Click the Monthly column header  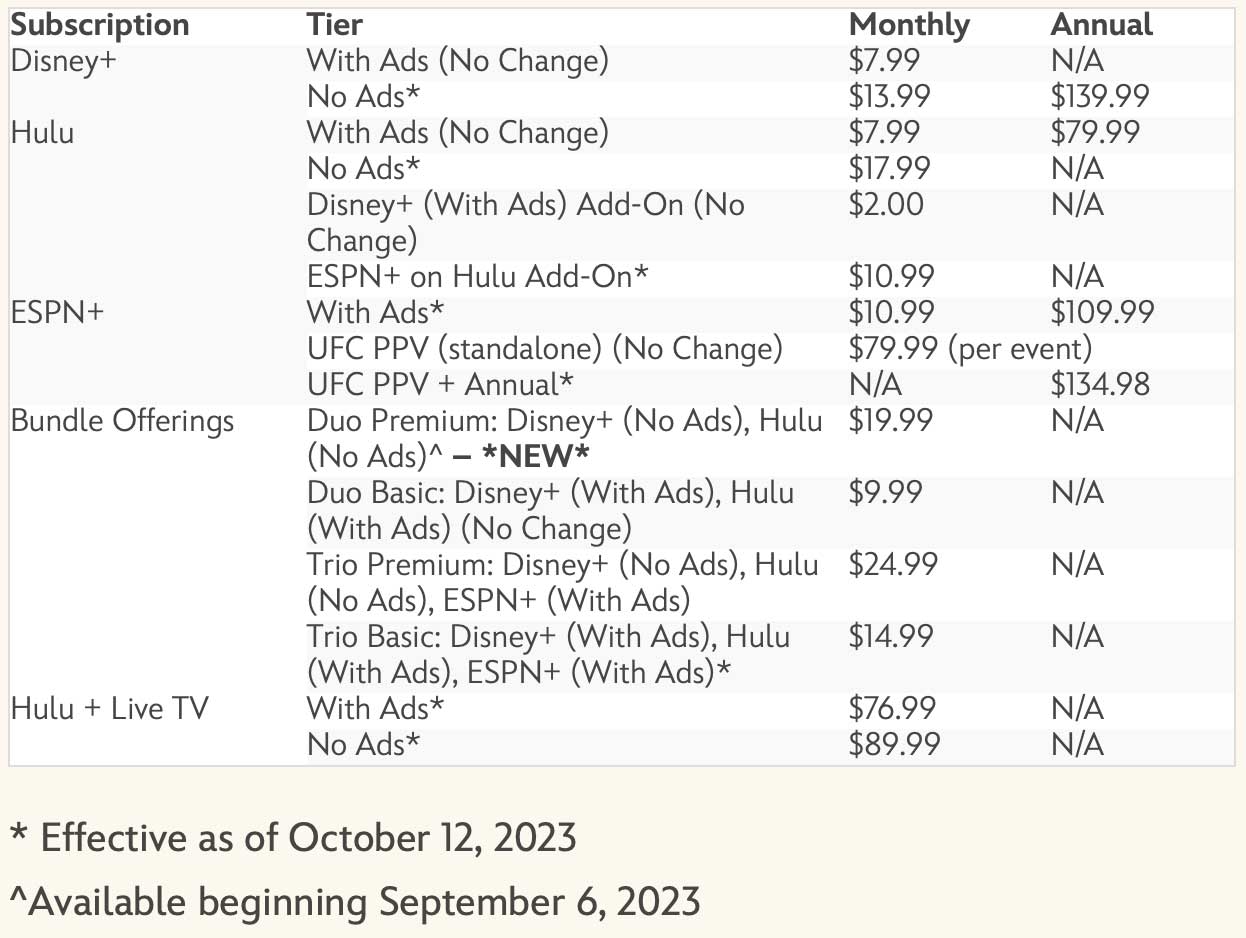tap(909, 25)
